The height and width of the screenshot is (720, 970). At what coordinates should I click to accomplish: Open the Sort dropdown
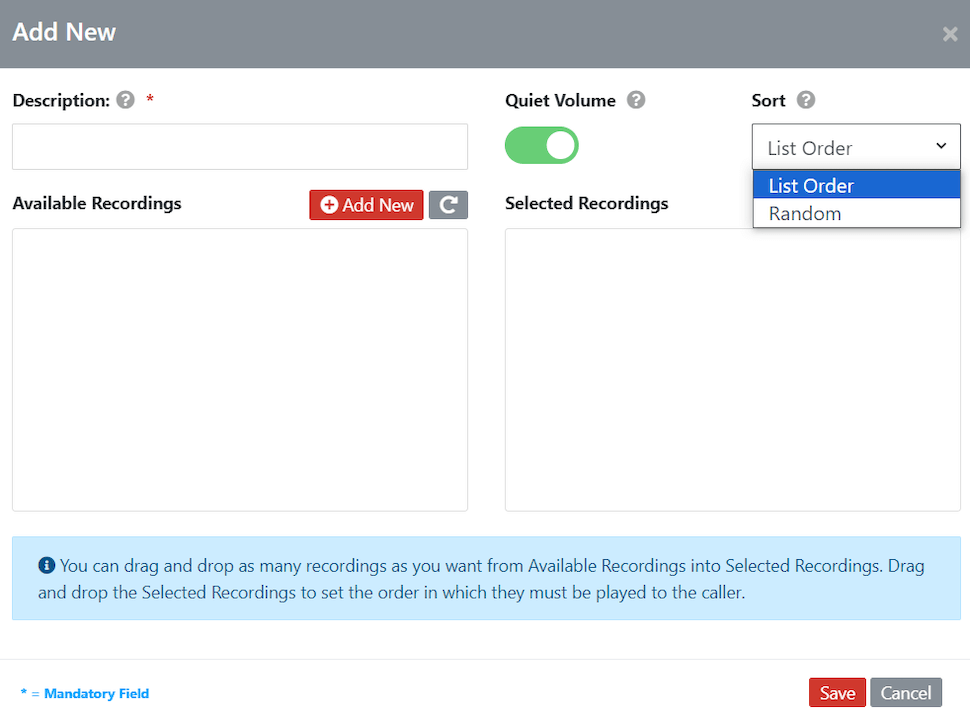tap(855, 146)
